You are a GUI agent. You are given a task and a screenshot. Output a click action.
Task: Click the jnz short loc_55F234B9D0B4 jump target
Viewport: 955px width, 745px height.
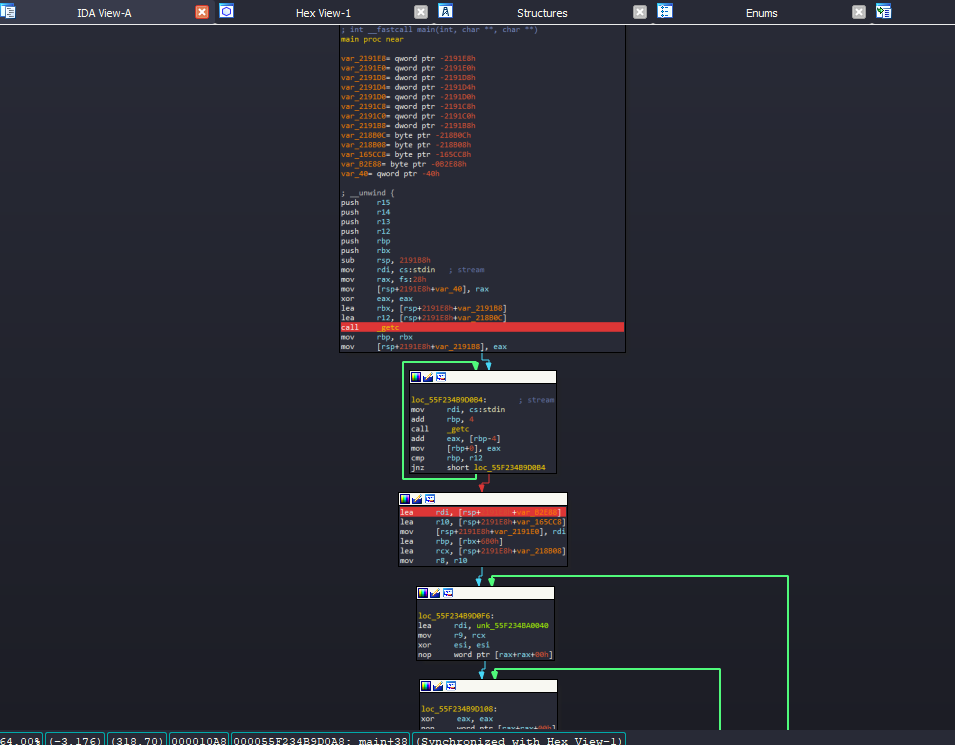(x=510, y=468)
